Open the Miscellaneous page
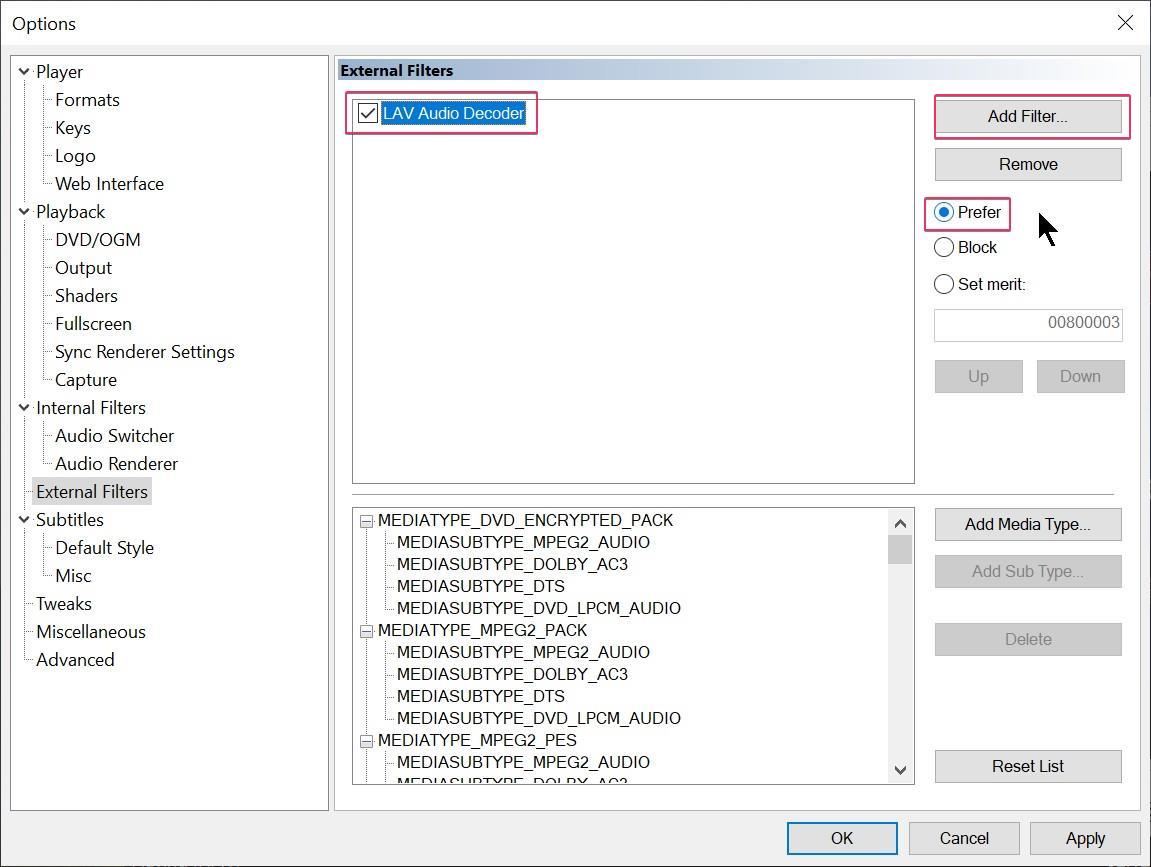The width and height of the screenshot is (1151, 867). (91, 631)
